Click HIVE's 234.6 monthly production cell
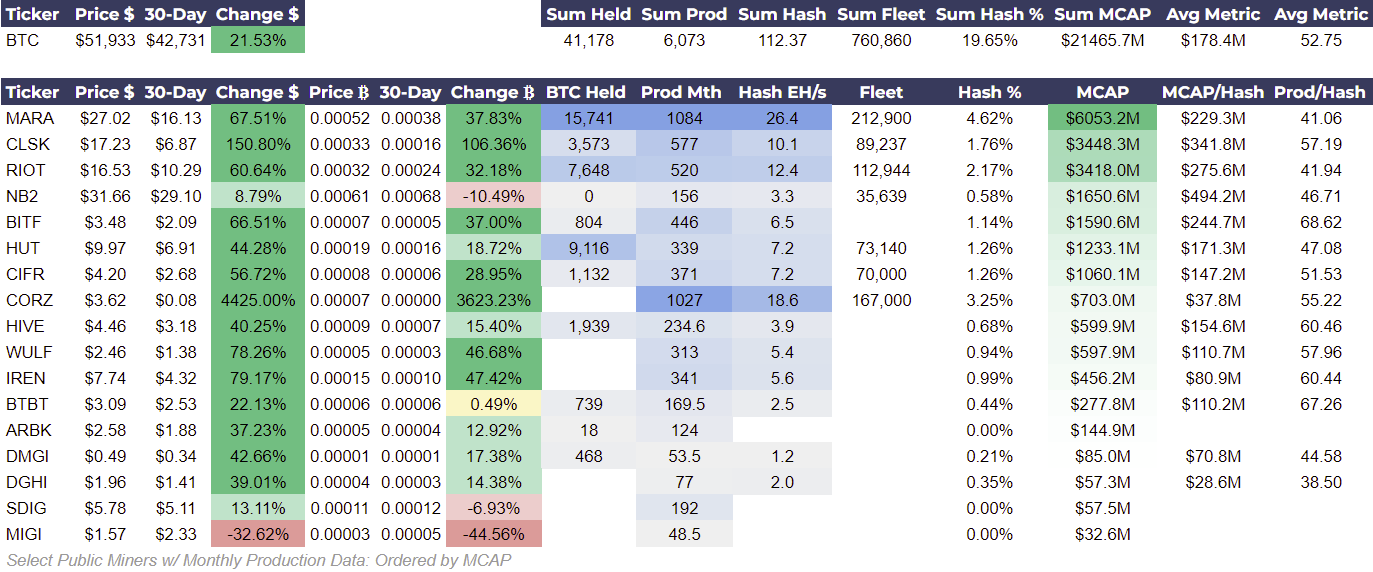This screenshot has height=572, width=1373. [684, 326]
